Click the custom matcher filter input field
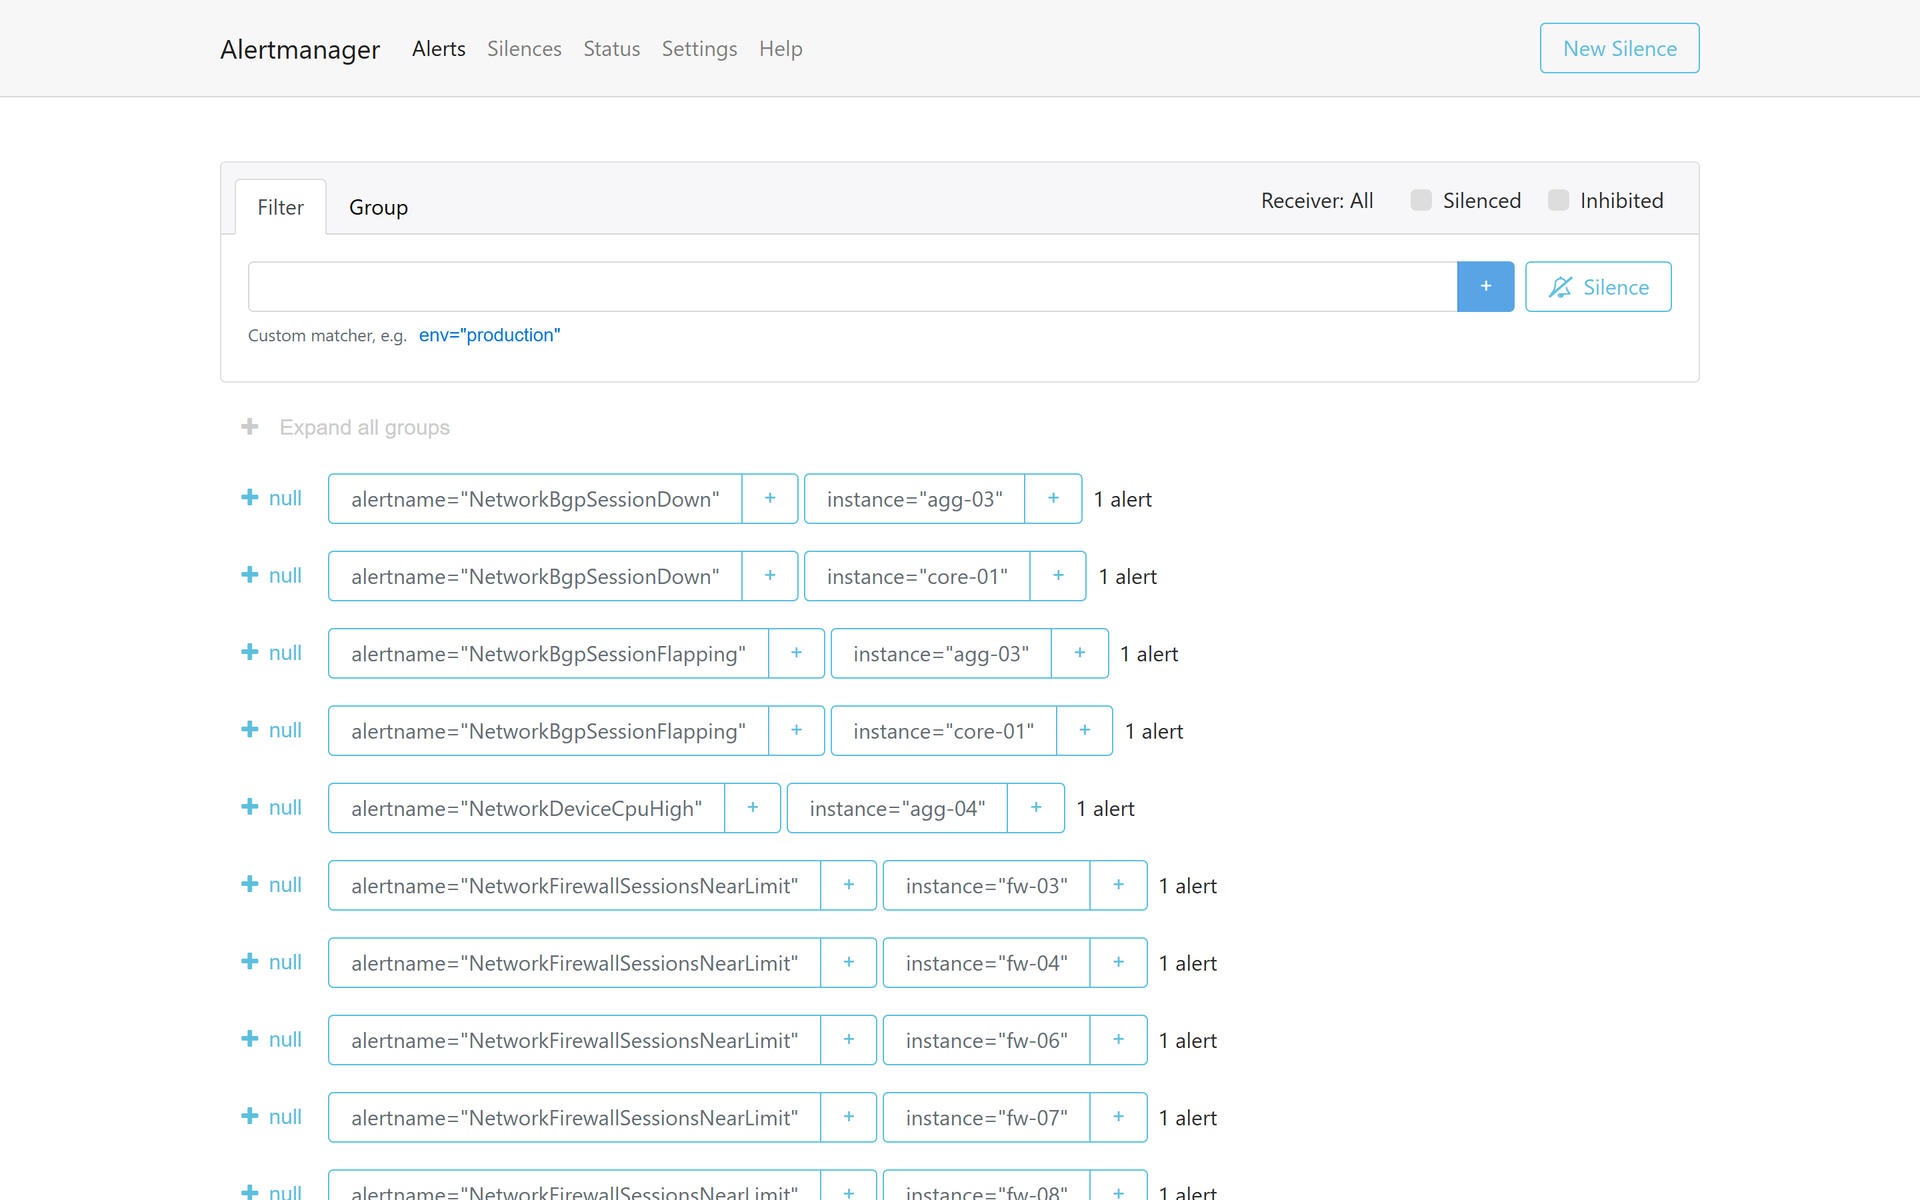1920x1200 pixels. 852,287
